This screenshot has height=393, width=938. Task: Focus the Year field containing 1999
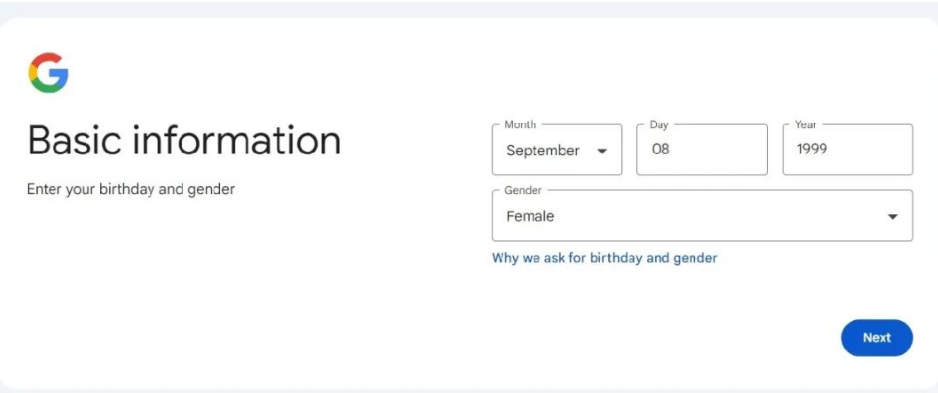848,150
